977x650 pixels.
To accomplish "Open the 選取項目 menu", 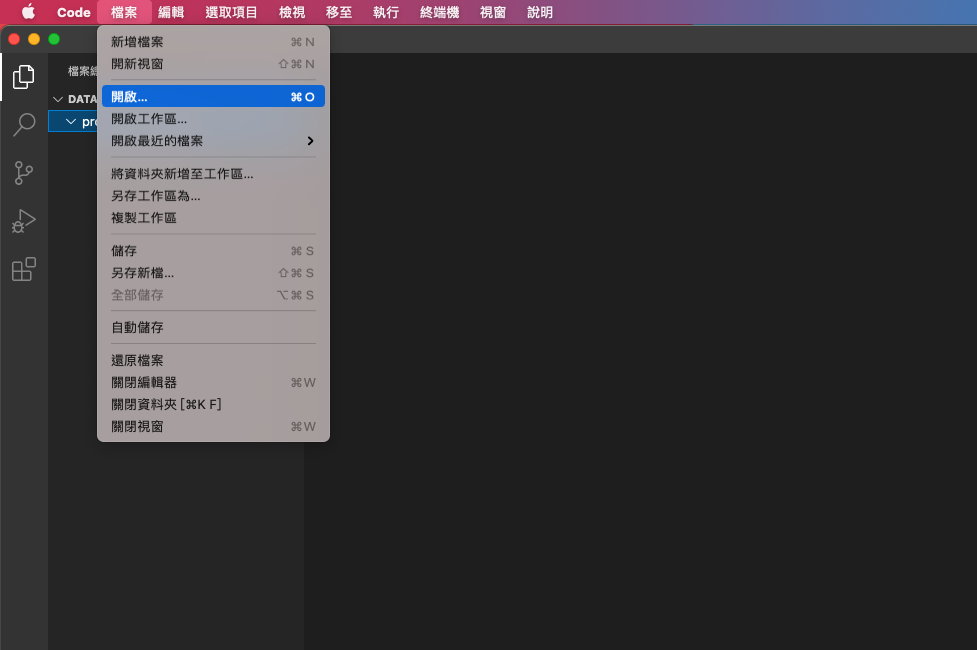I will tap(231, 12).
